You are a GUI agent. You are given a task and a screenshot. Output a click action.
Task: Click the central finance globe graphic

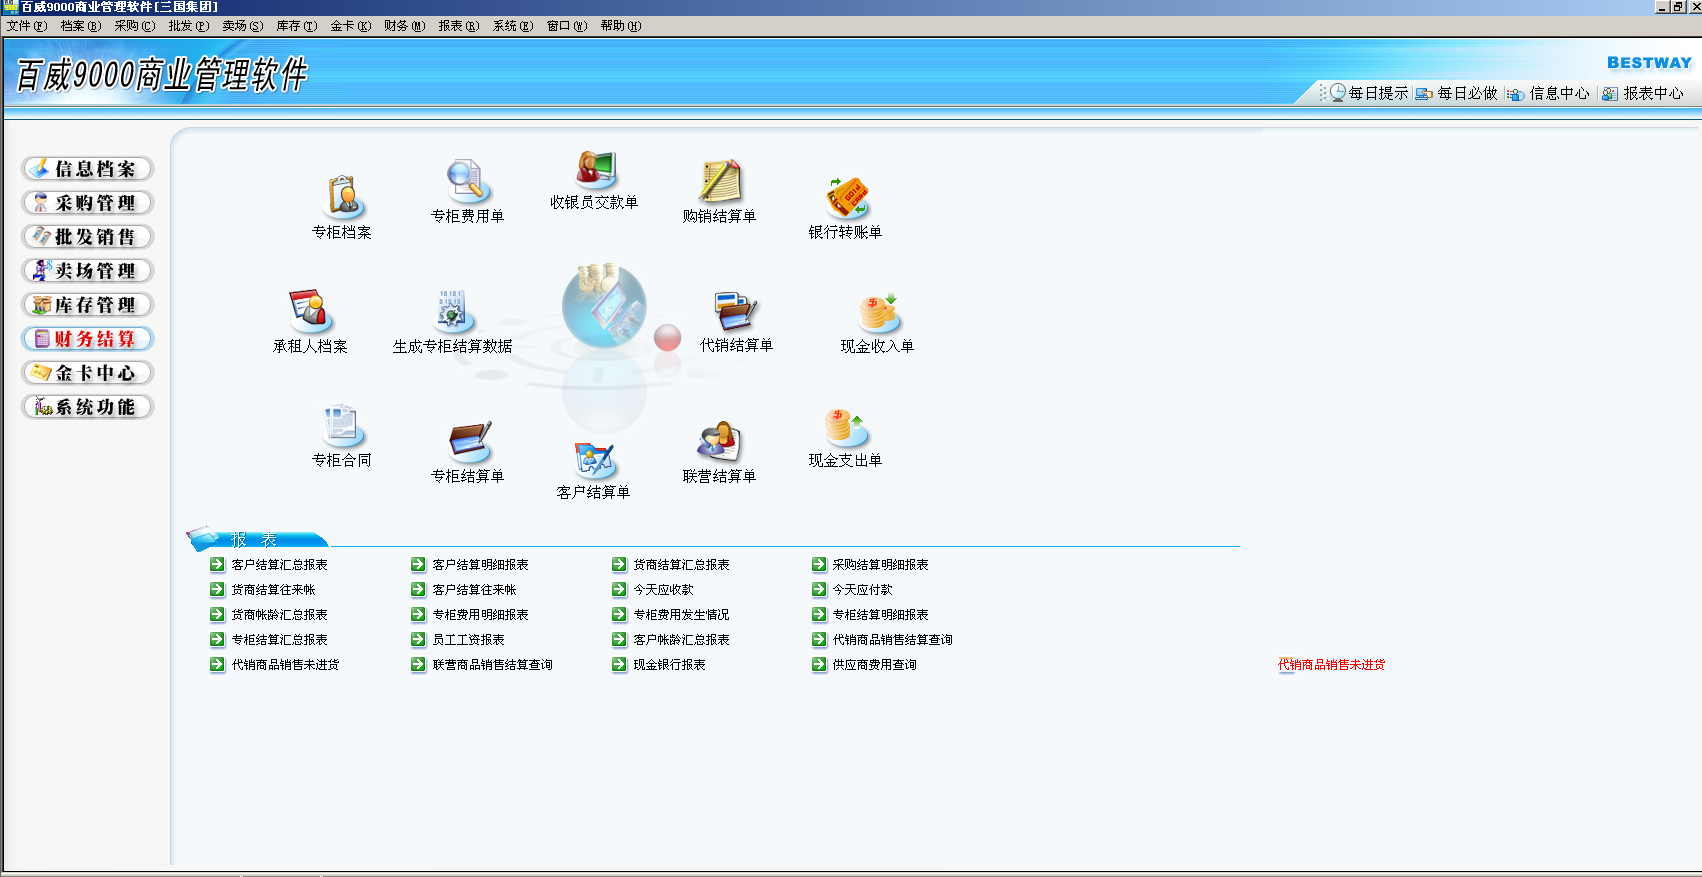[x=604, y=305]
